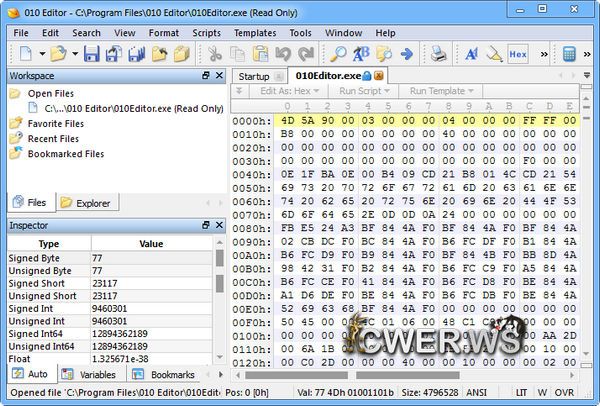Click the blue Goto arrow icon
Image resolution: width=600 pixels, height=406 pixels.
[407, 54]
